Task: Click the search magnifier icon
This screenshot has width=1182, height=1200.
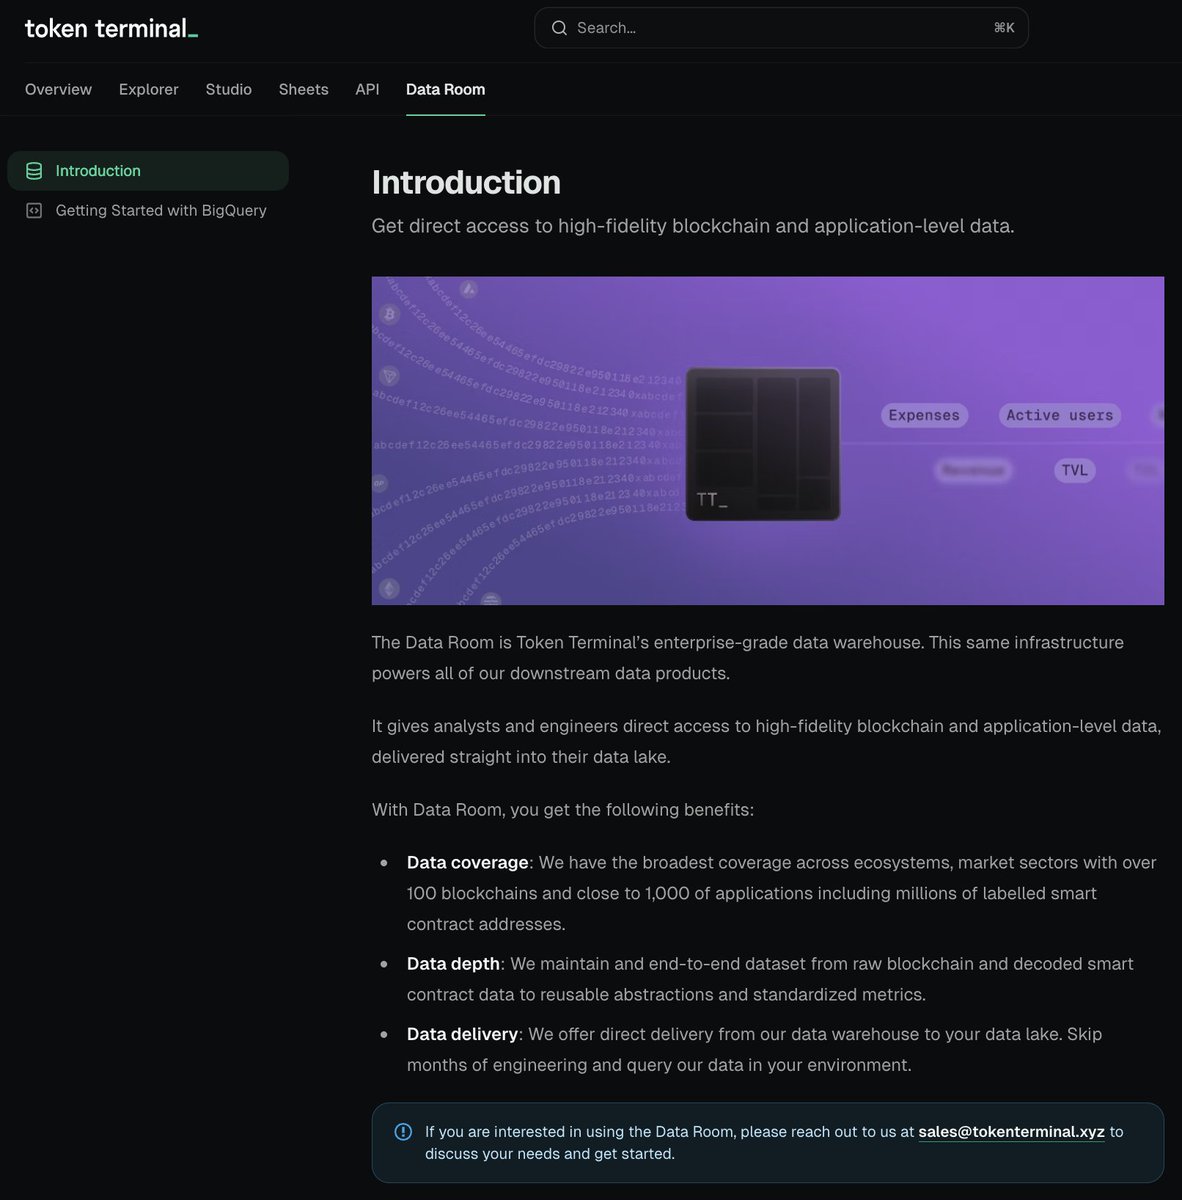Action: (x=560, y=28)
